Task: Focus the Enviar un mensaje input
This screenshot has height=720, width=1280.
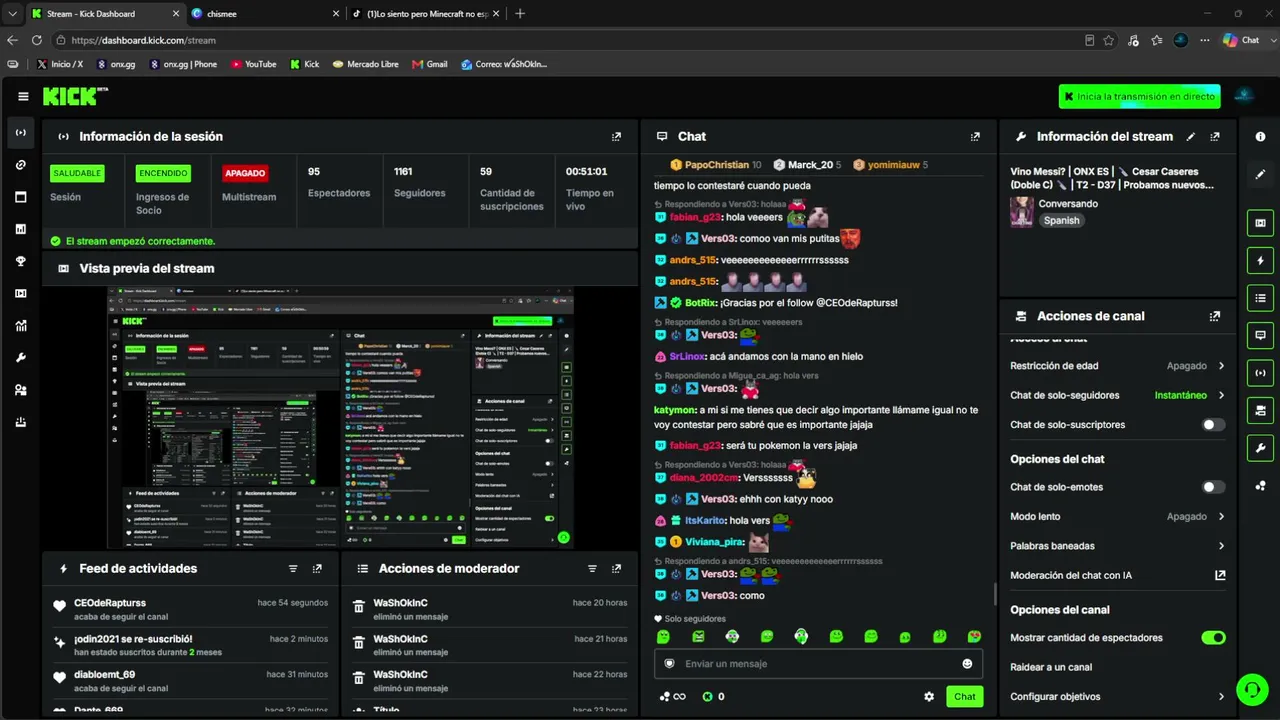Action: pos(819,664)
